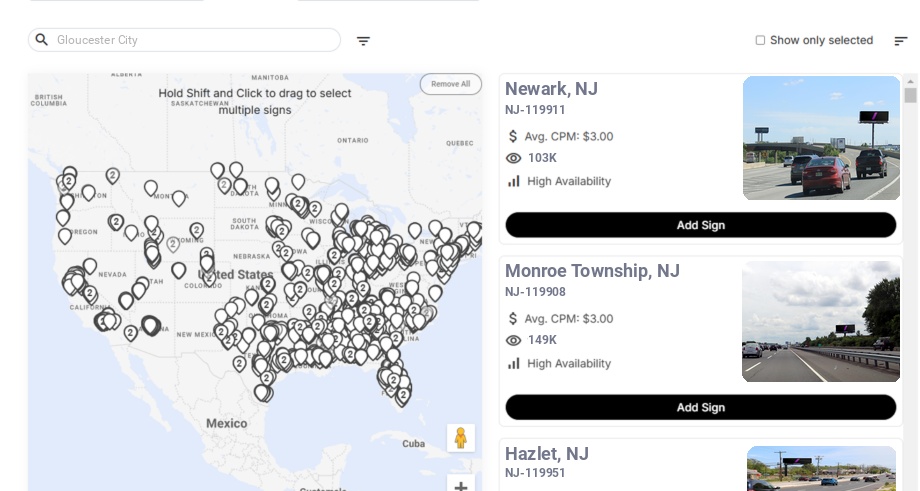The height and width of the screenshot is (491, 920).
Task: Open the Monroe Township billboard photo
Action: [820, 321]
